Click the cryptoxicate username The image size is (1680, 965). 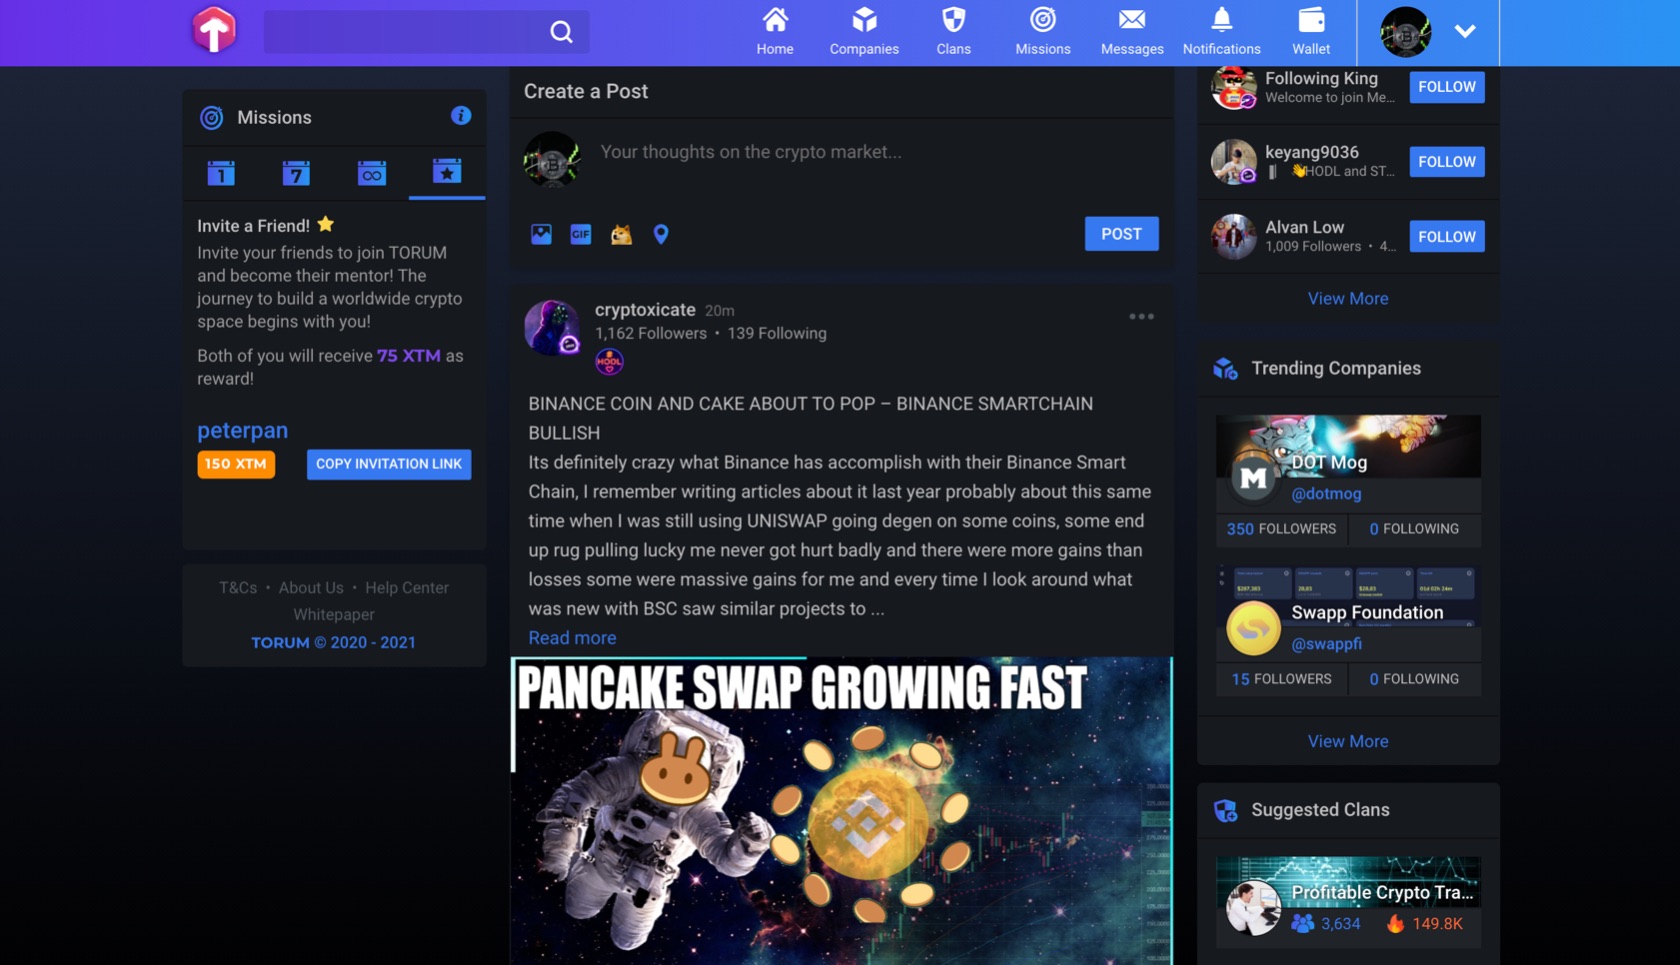(645, 310)
